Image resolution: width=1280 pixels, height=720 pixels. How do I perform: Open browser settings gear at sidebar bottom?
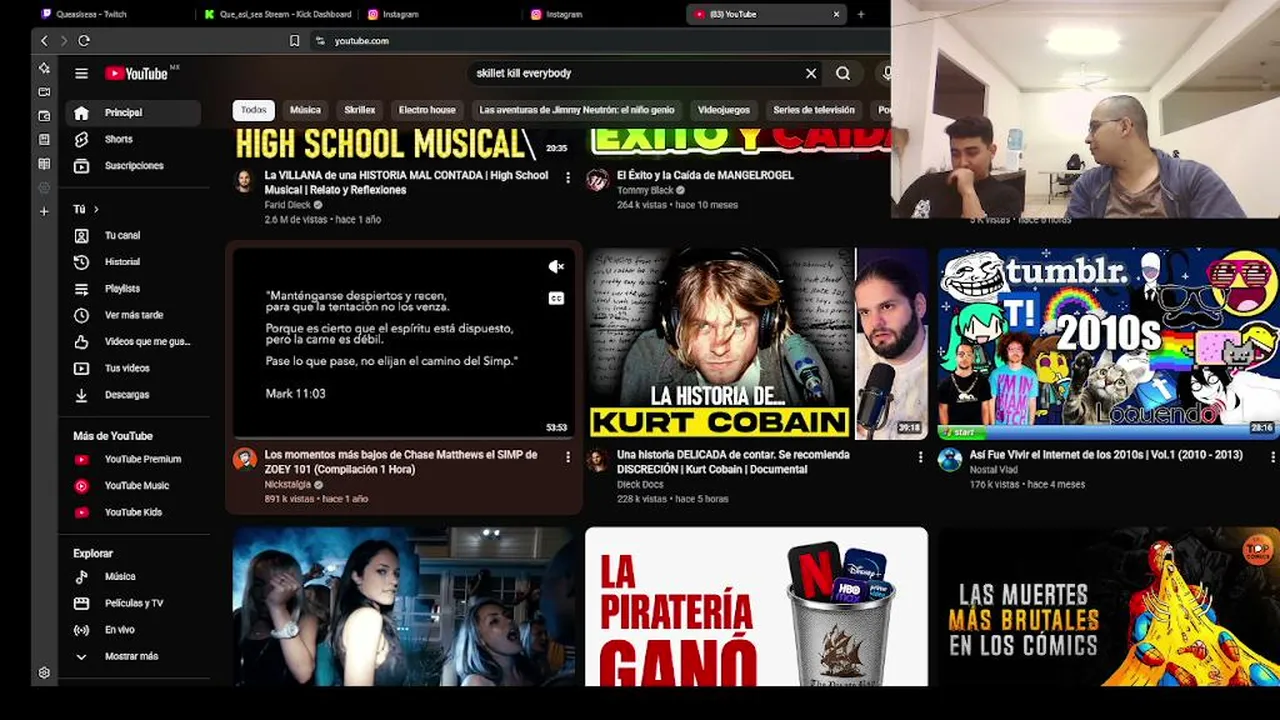[x=44, y=673]
